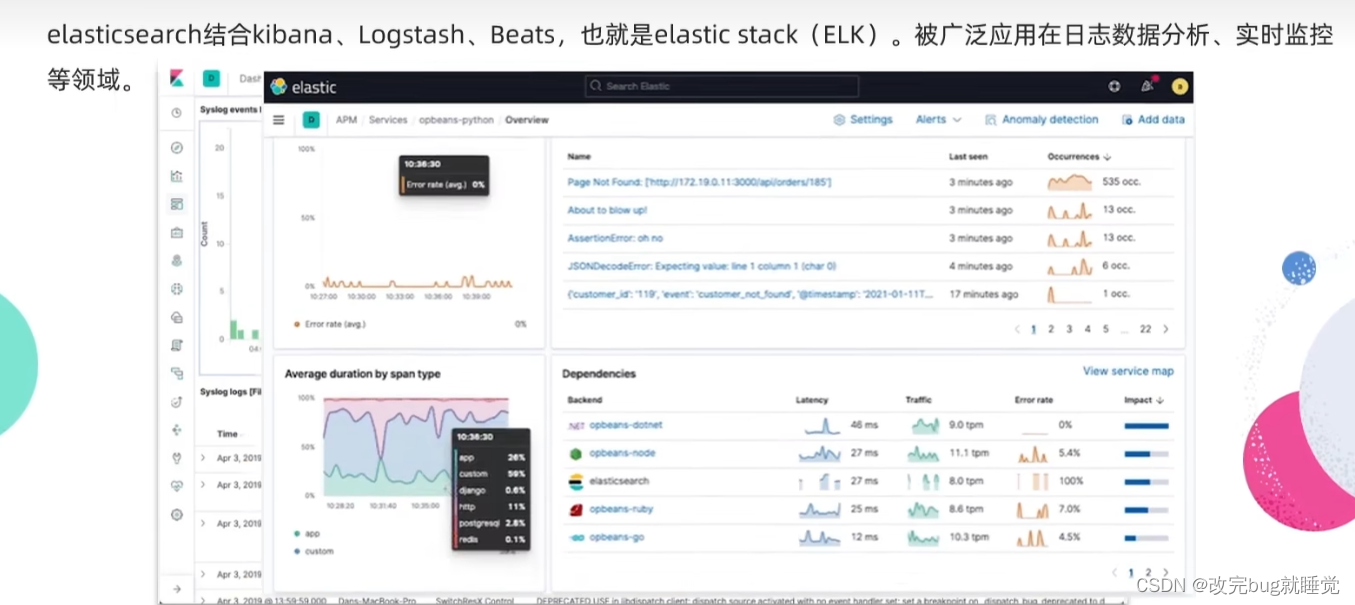This screenshot has height=605, width=1355.
Task: Sort by the Impact column arrow
Action: click(1159, 400)
